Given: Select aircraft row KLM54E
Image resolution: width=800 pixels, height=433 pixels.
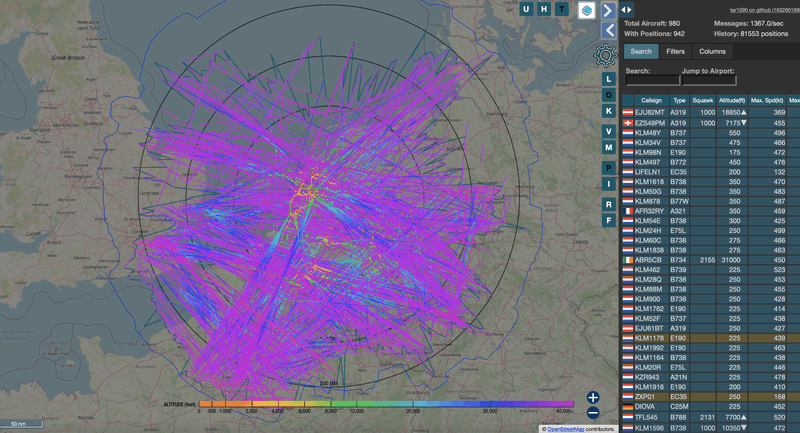Looking at the screenshot, I should 711,221.
